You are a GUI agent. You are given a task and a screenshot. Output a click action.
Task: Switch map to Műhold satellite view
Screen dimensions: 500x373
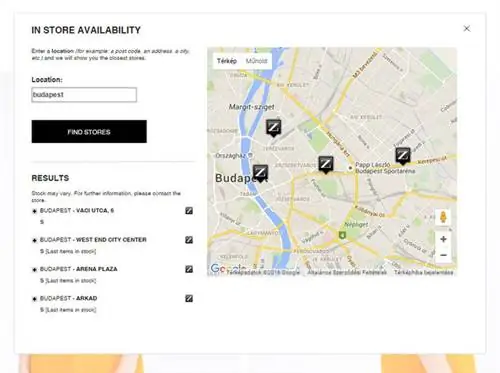click(x=256, y=61)
